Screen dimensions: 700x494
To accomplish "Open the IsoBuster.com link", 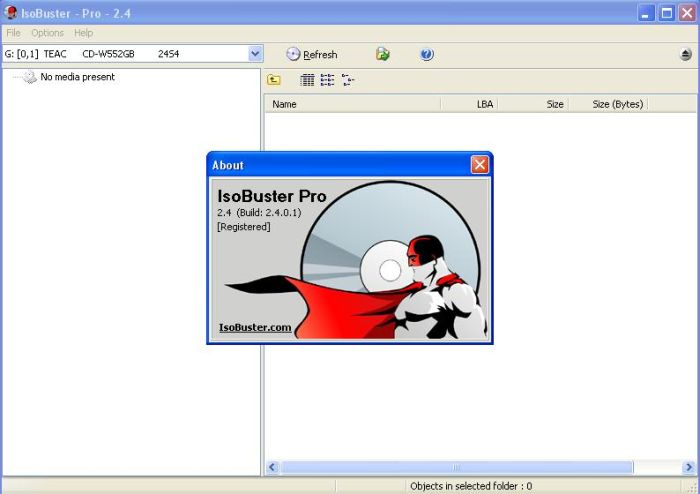I will click(255, 327).
